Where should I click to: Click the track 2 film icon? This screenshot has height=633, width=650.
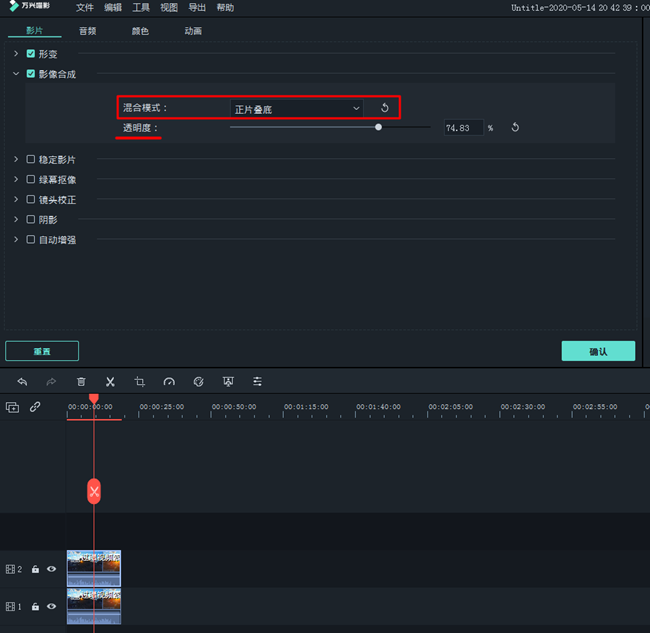point(10,569)
